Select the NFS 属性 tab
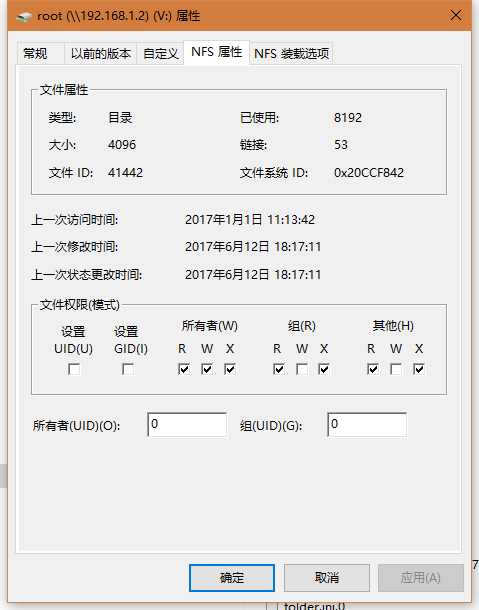The width and height of the screenshot is (479, 610). pyautogui.click(x=216, y=52)
